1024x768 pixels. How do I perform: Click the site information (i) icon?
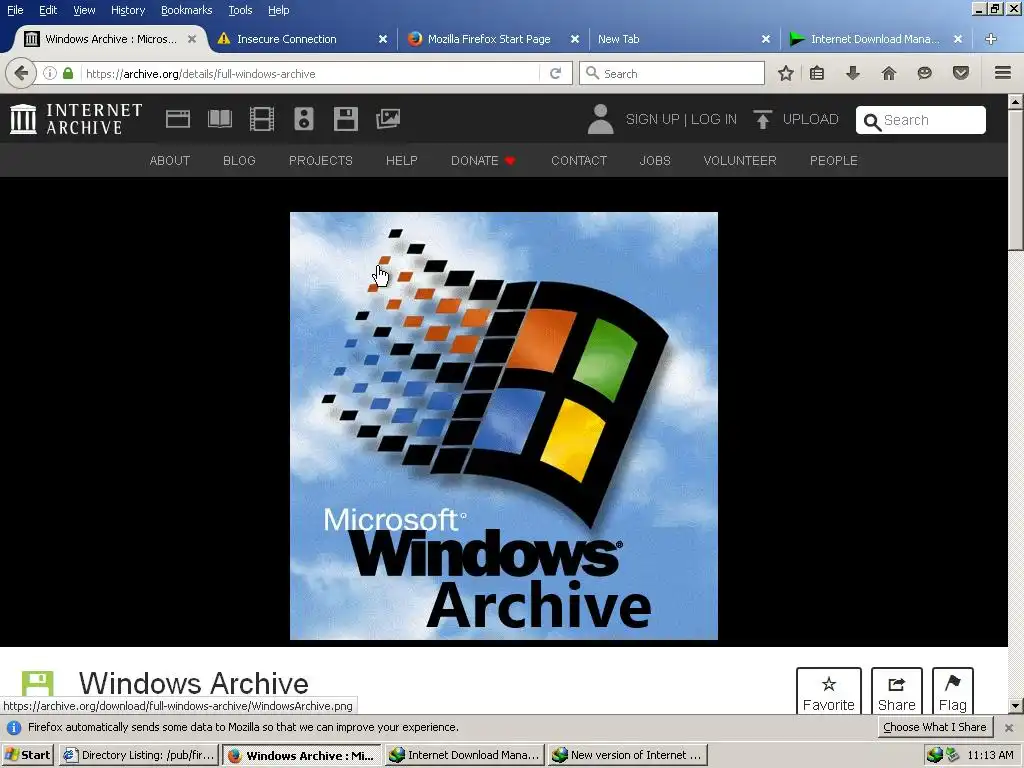point(50,73)
